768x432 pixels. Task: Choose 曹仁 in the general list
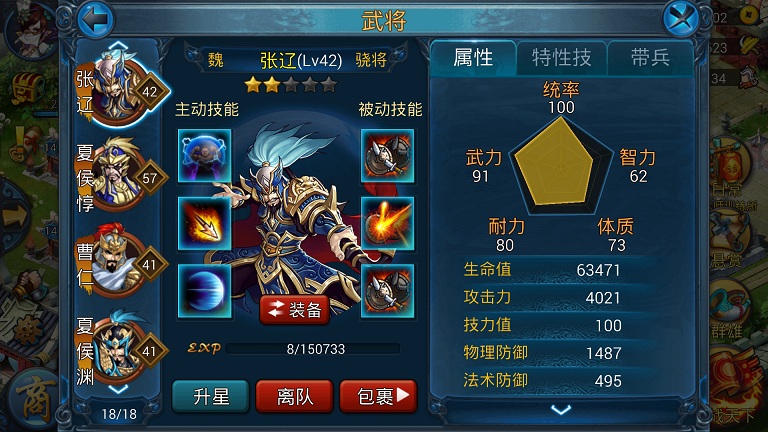pos(120,262)
